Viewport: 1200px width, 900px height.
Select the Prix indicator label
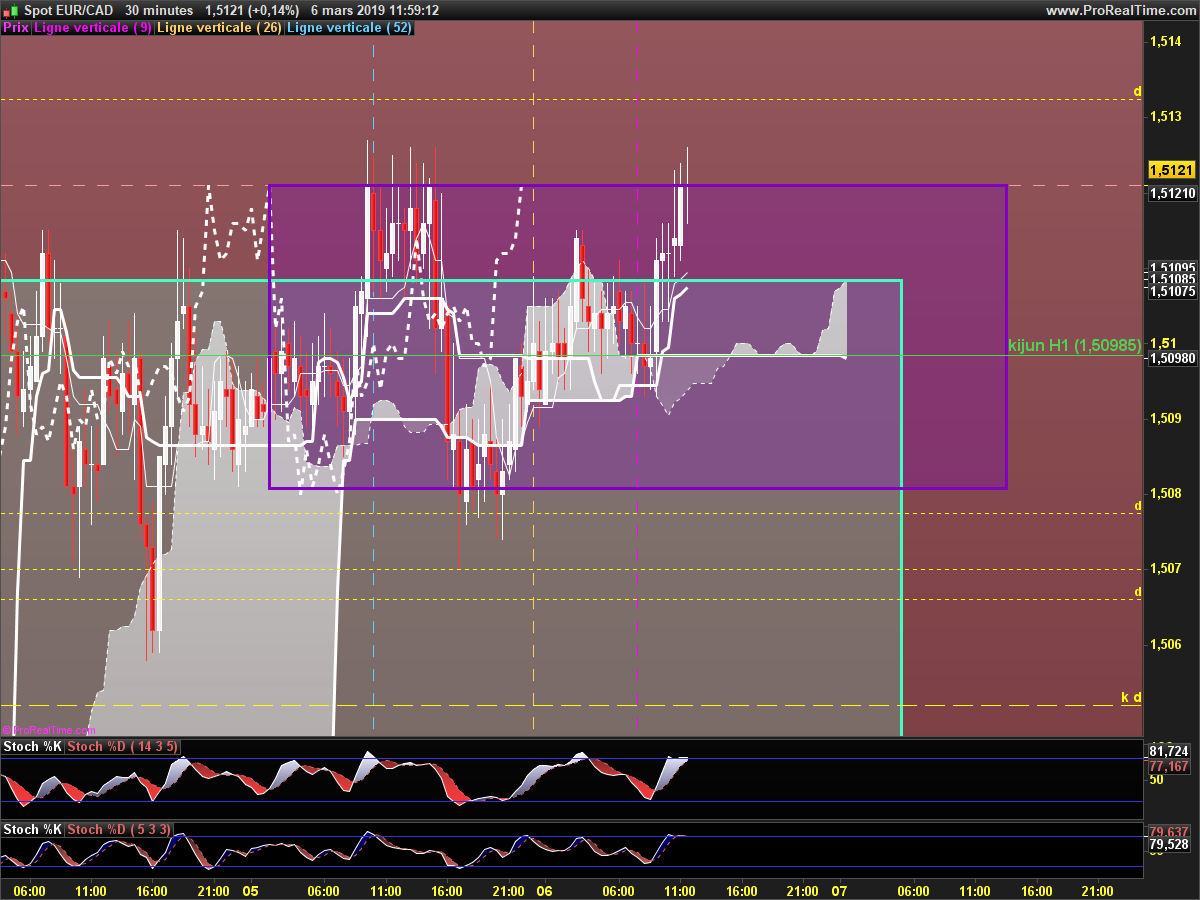tap(15, 28)
